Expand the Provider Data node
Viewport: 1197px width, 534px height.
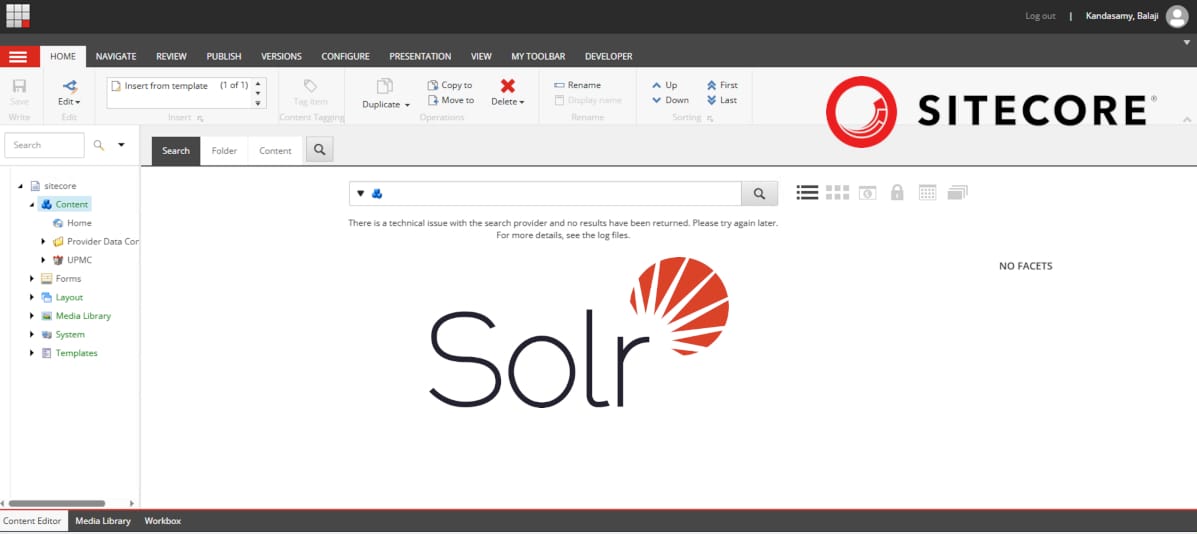(44, 242)
